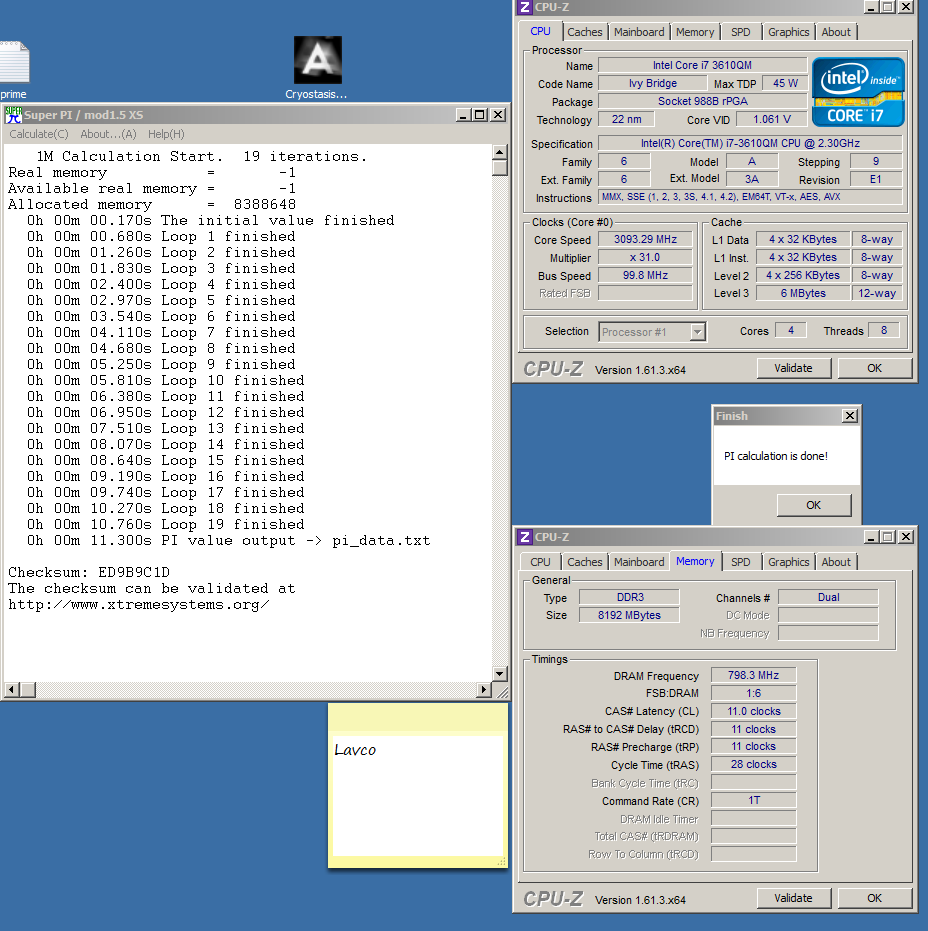The height and width of the screenshot is (931, 928).
Task: Click OK in bottom CPU-Z Memory window
Action: click(x=875, y=898)
